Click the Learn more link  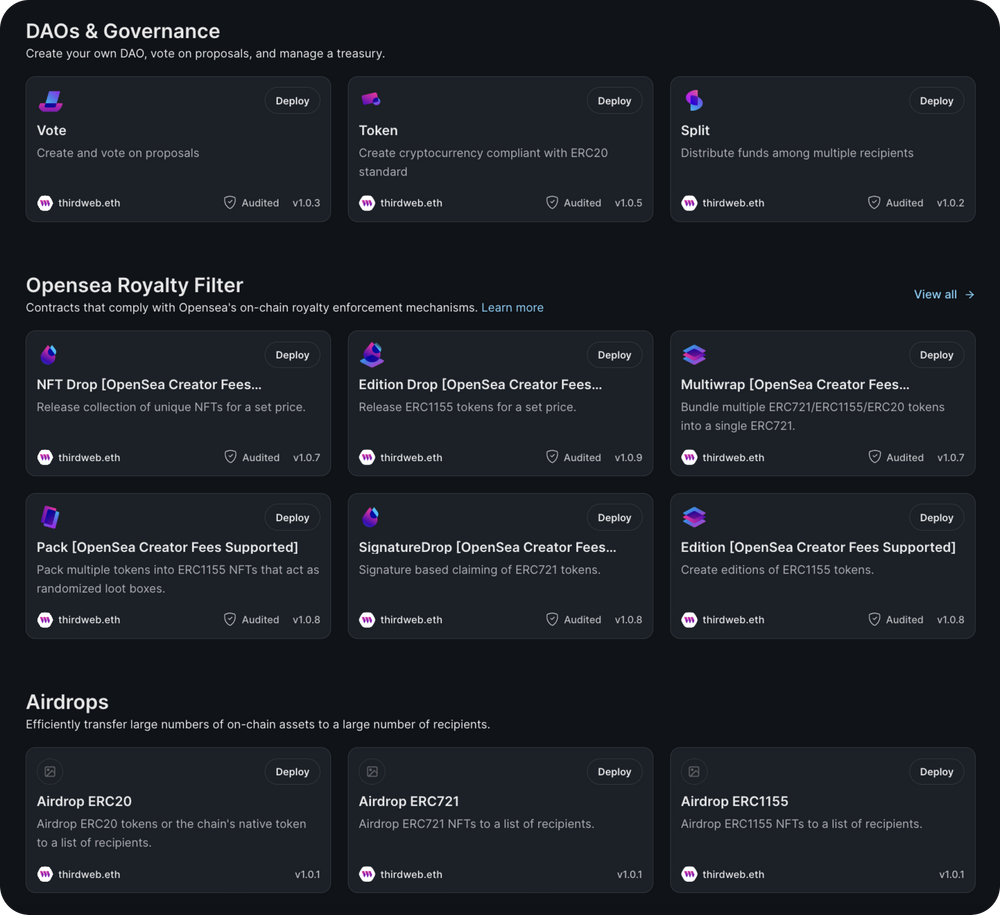pos(512,308)
